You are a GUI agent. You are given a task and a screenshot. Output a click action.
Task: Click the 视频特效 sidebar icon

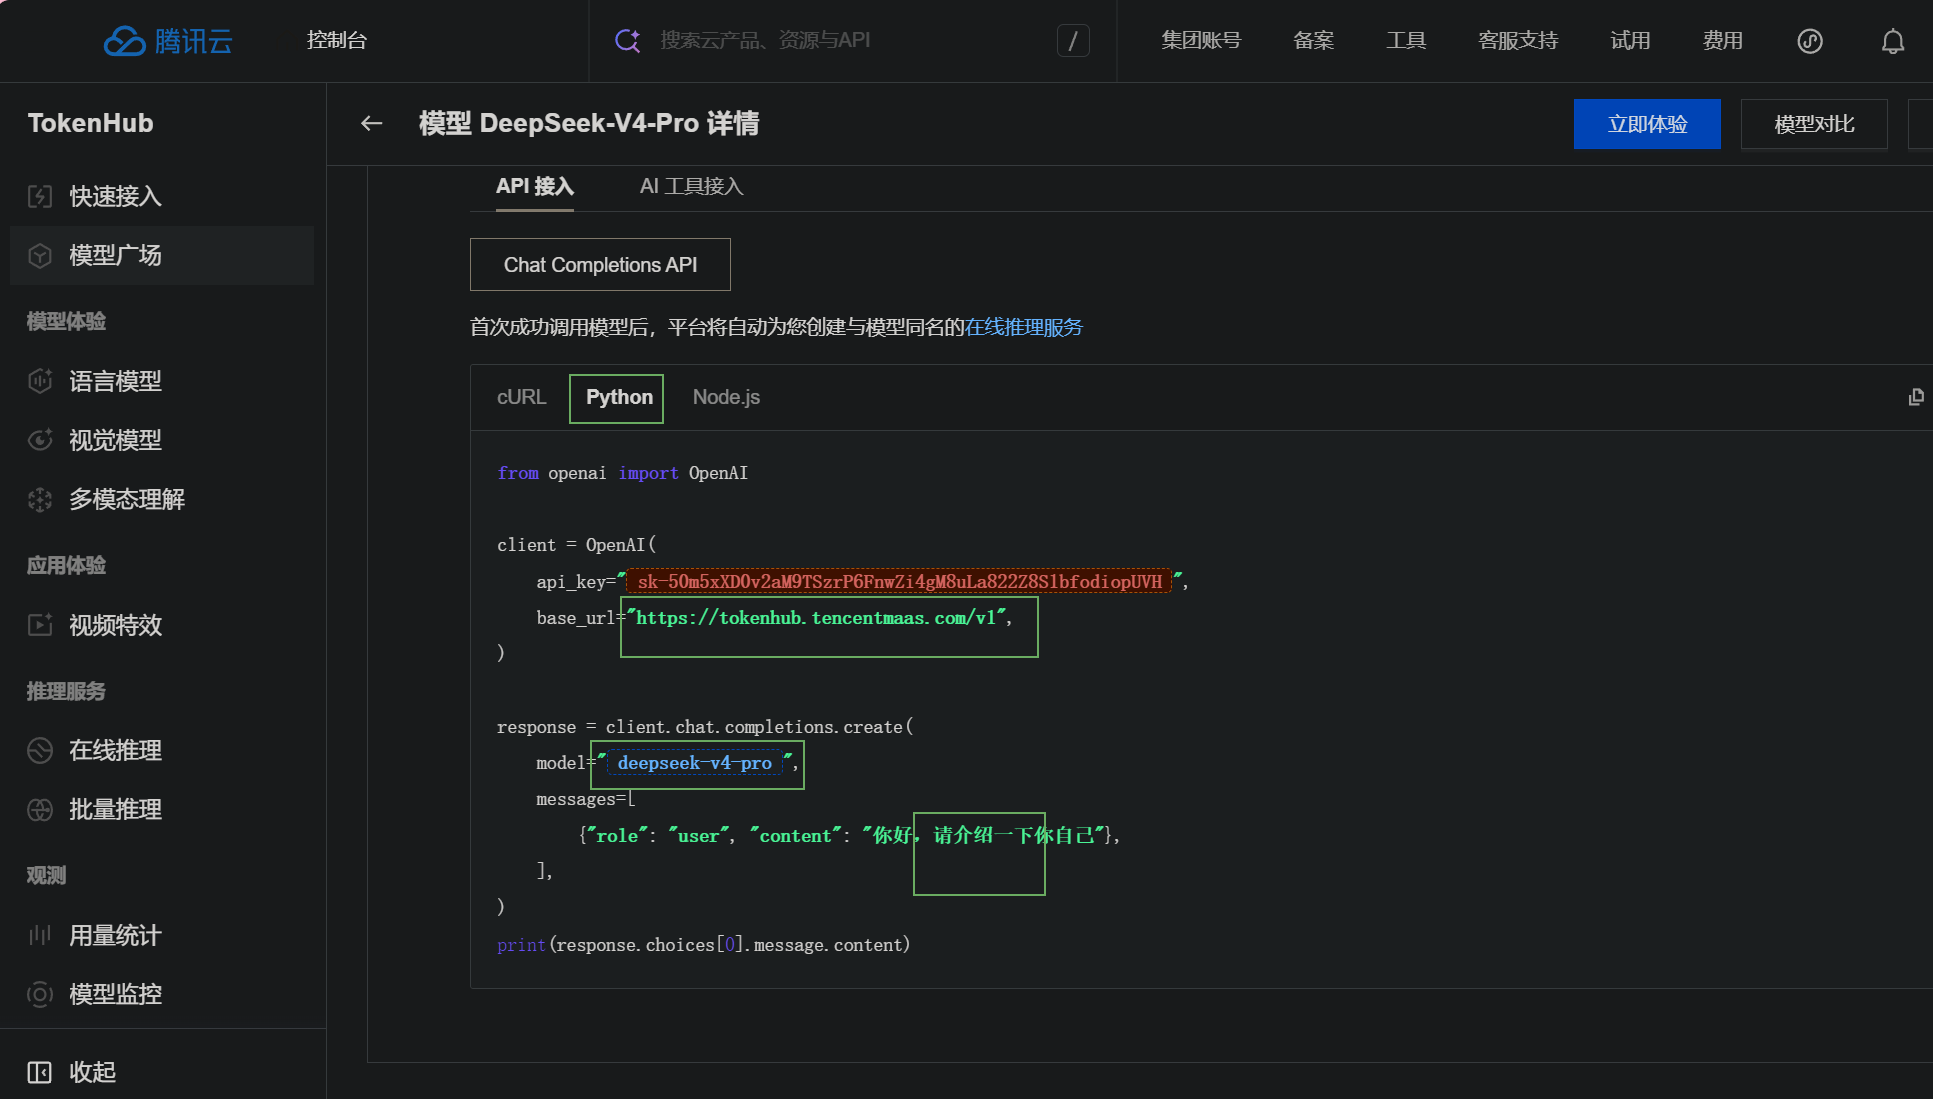click(x=40, y=625)
